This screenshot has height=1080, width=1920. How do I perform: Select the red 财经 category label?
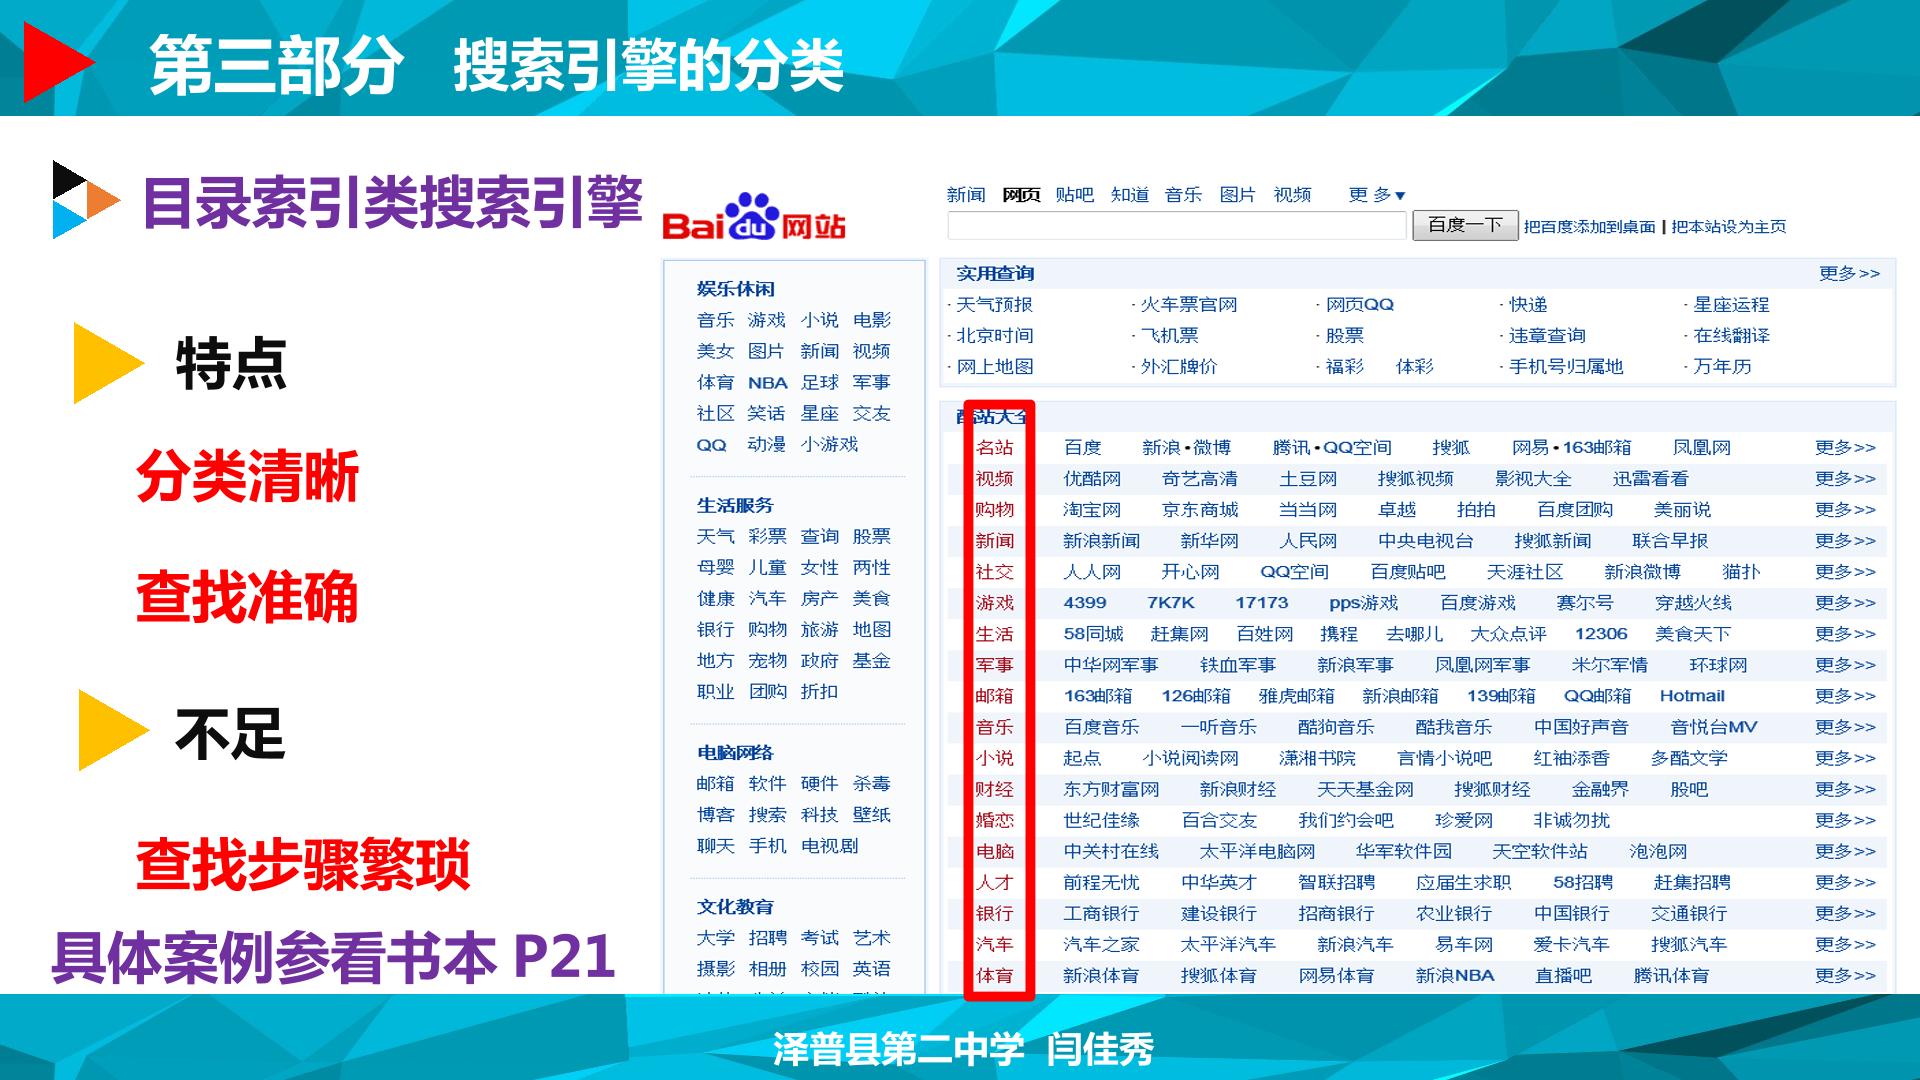995,789
